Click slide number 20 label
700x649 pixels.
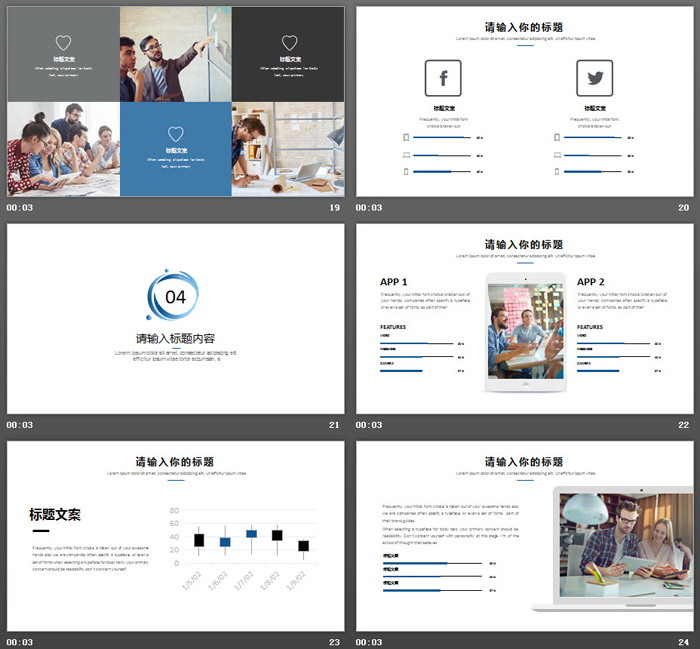[x=683, y=208]
